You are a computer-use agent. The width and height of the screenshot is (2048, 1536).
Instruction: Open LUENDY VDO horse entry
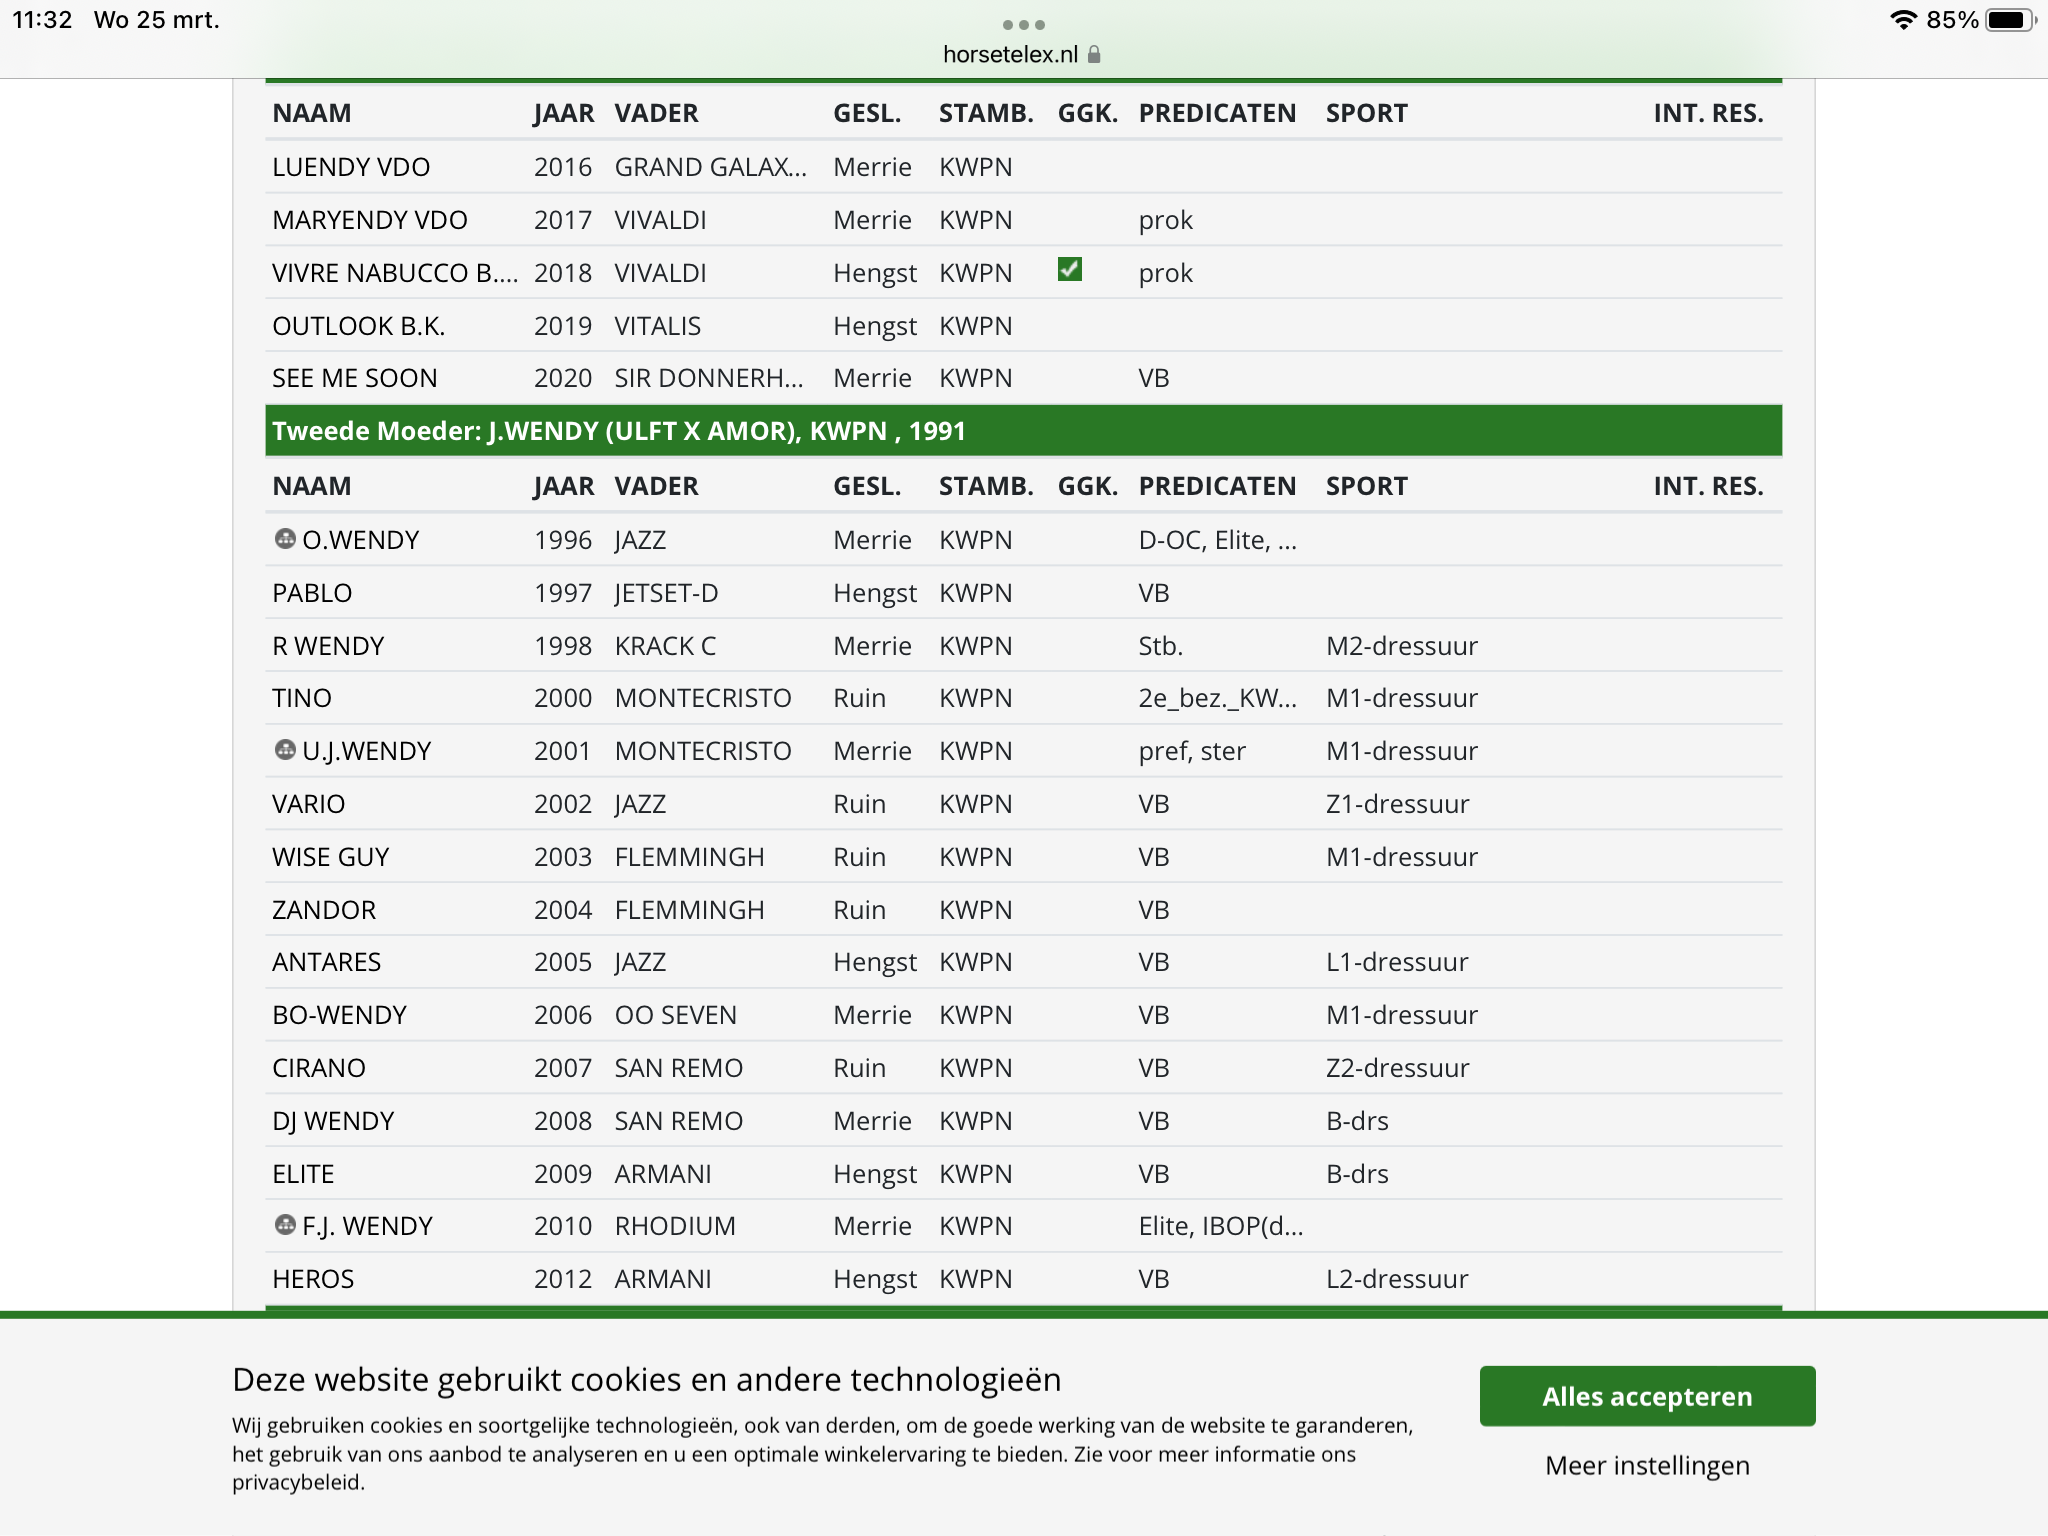point(351,167)
